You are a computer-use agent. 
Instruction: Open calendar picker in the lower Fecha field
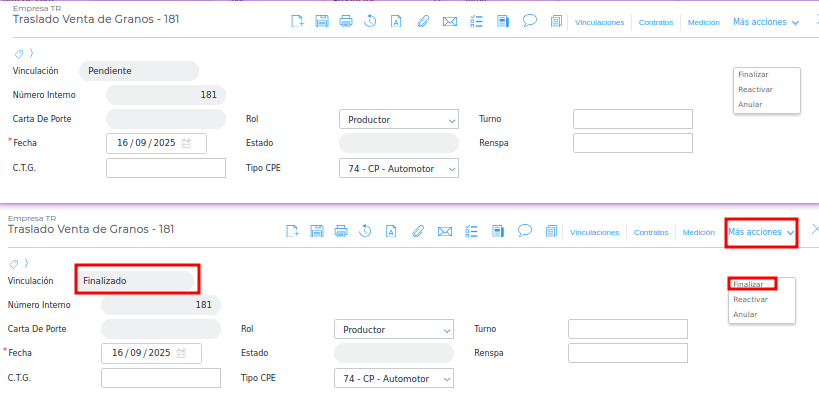tap(181, 353)
